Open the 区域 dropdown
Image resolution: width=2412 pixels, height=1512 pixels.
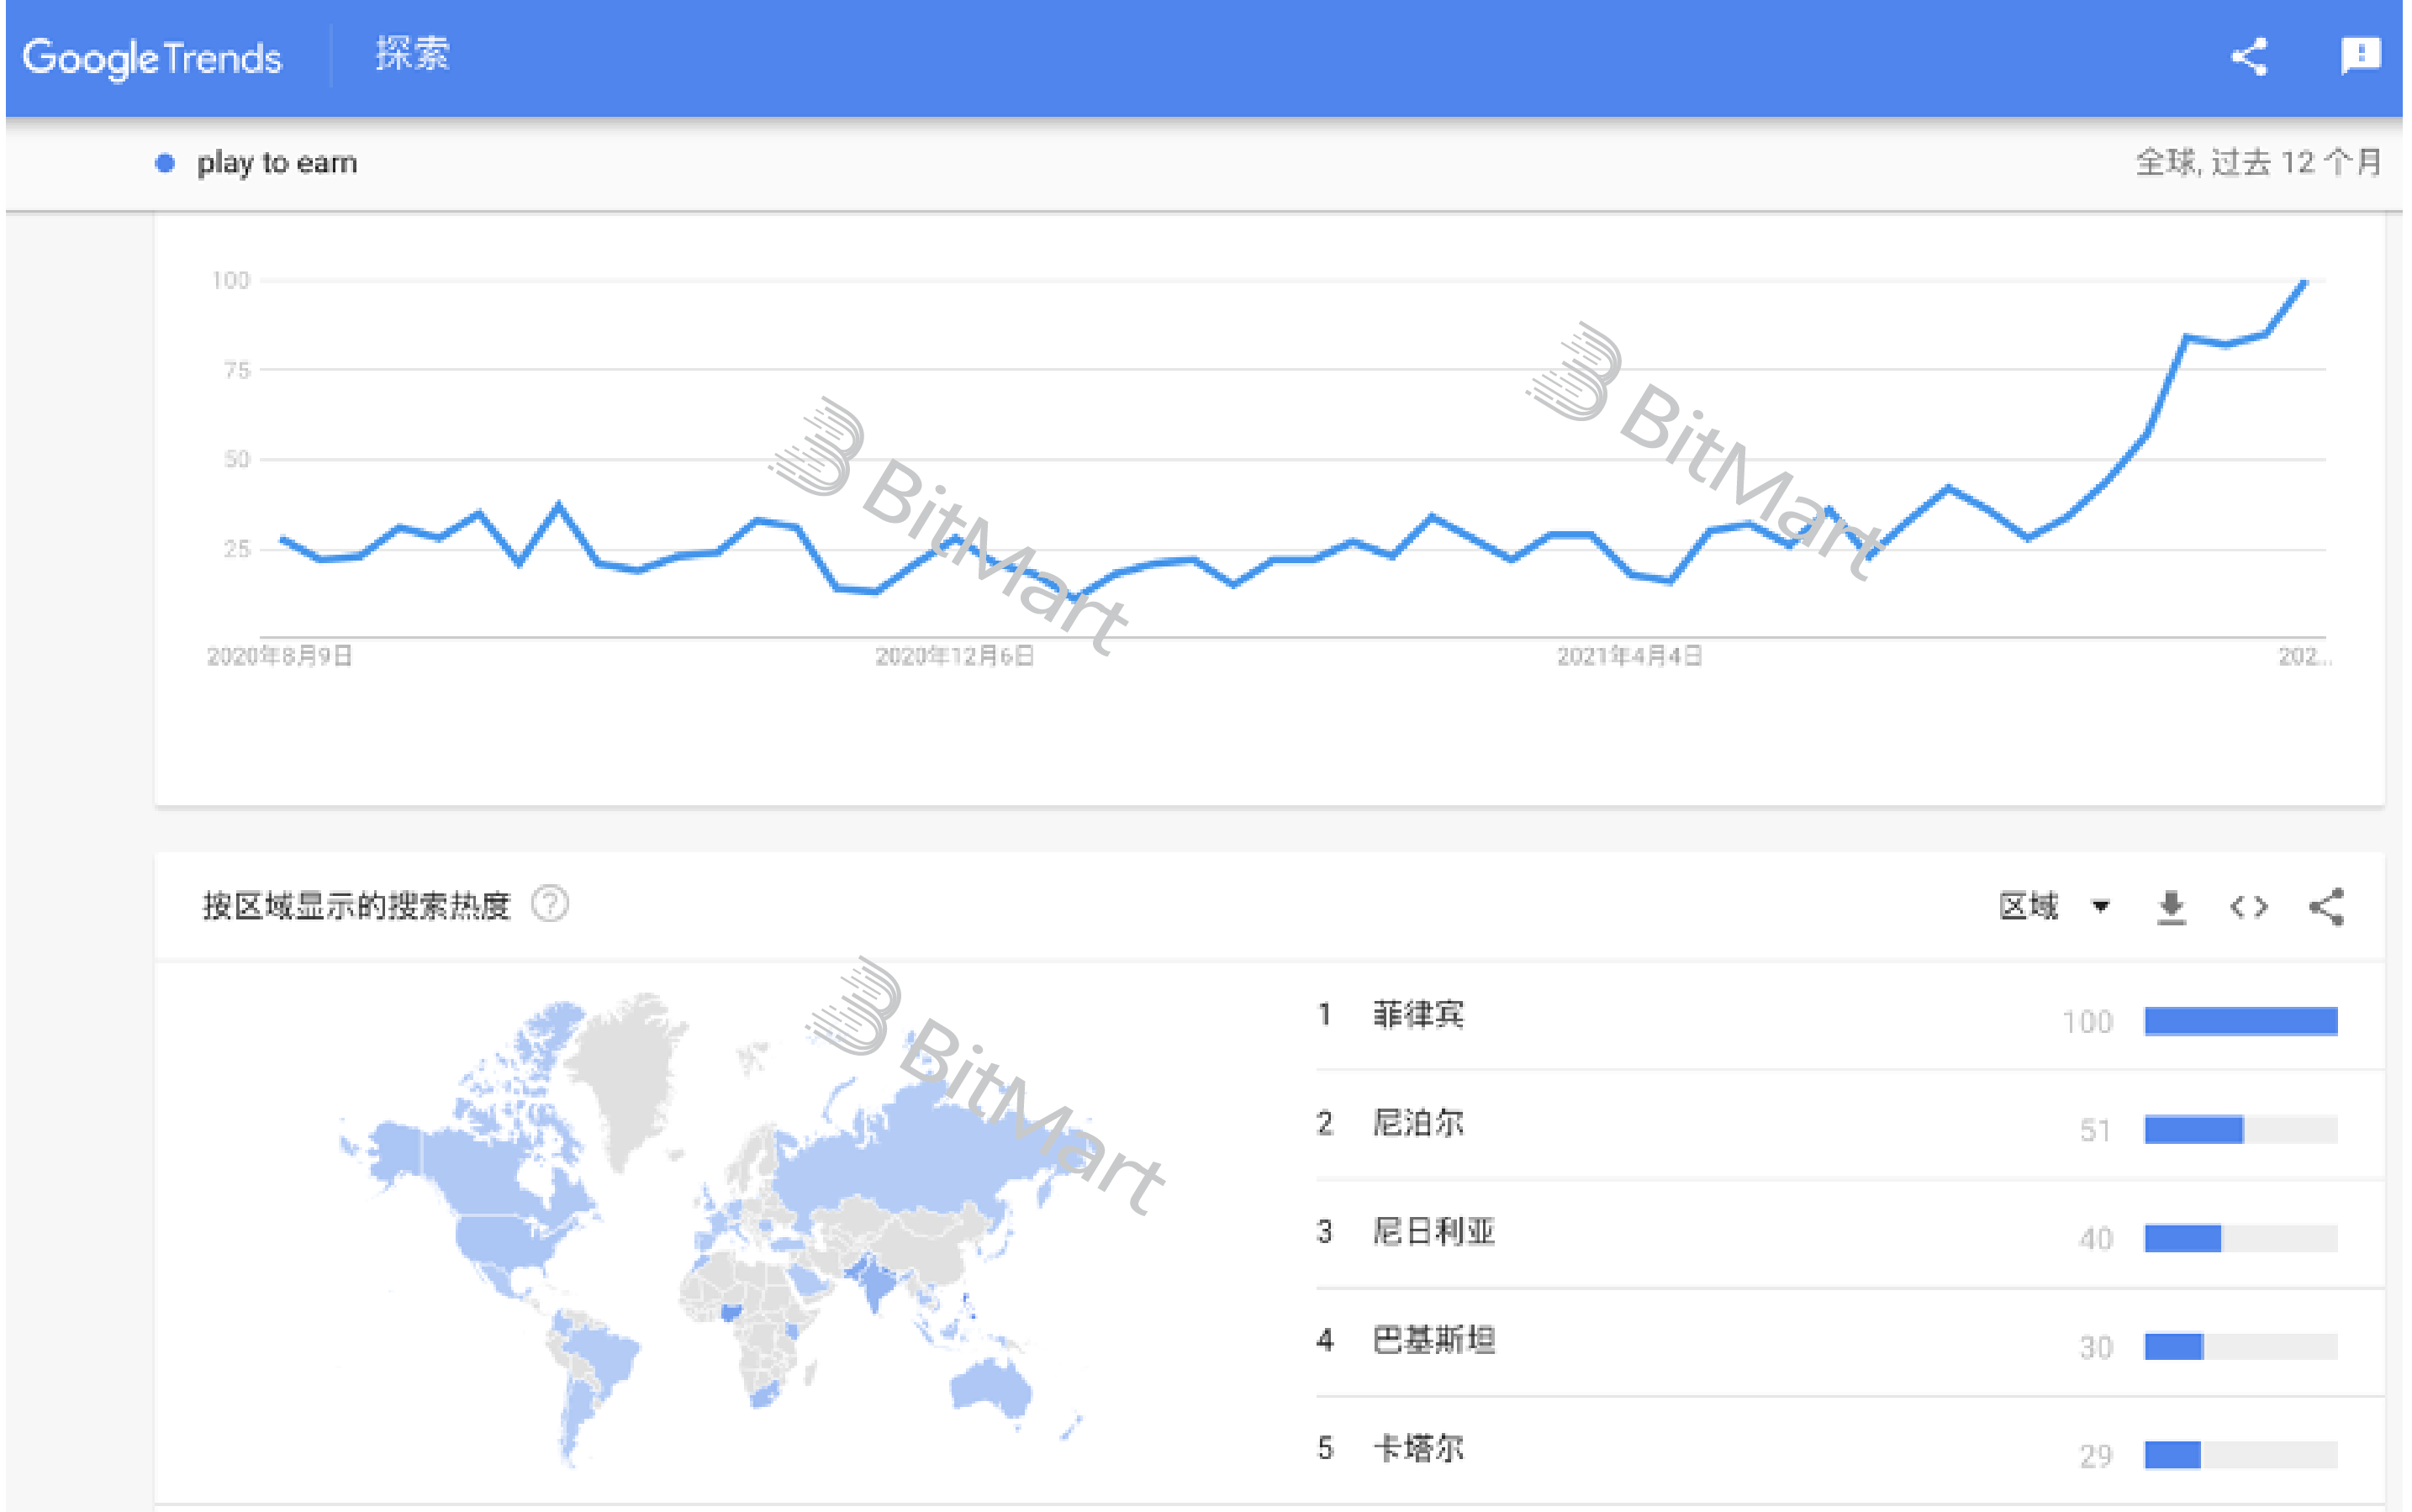point(2029,907)
